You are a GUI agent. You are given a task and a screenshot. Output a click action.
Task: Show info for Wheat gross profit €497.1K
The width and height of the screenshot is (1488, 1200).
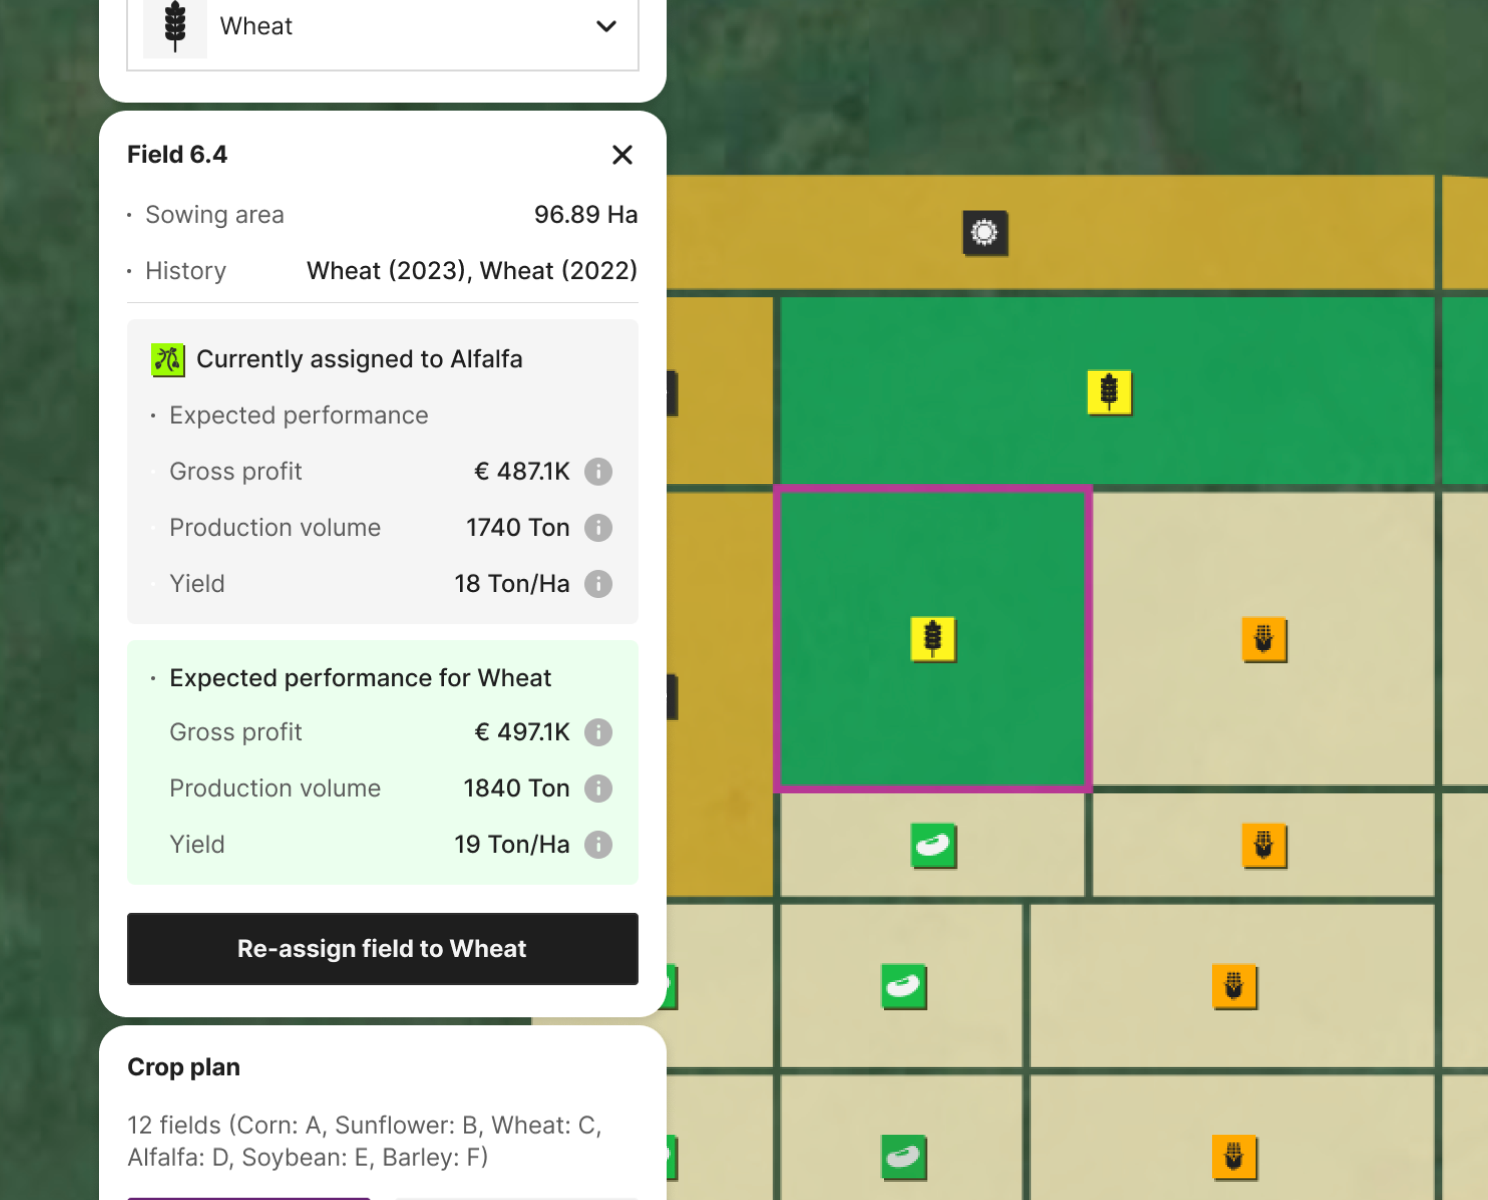coord(598,733)
